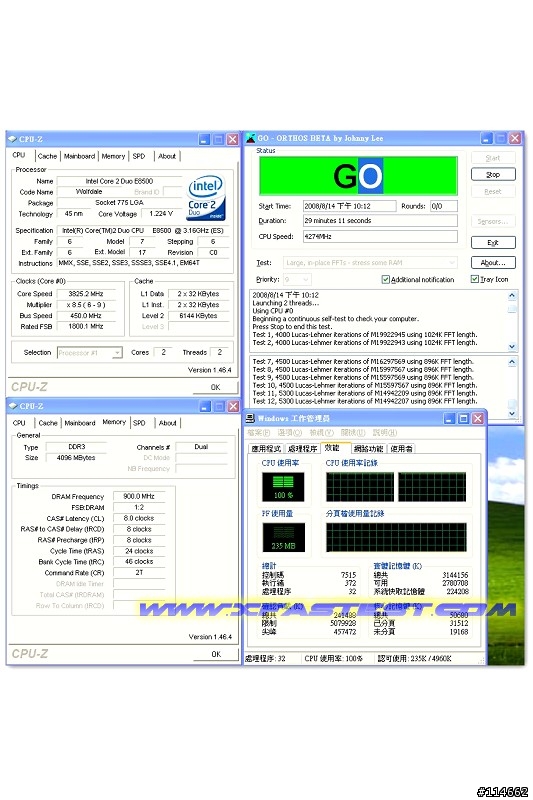
Task: Open About tab in lower CPU-Z window
Action: tap(167, 423)
